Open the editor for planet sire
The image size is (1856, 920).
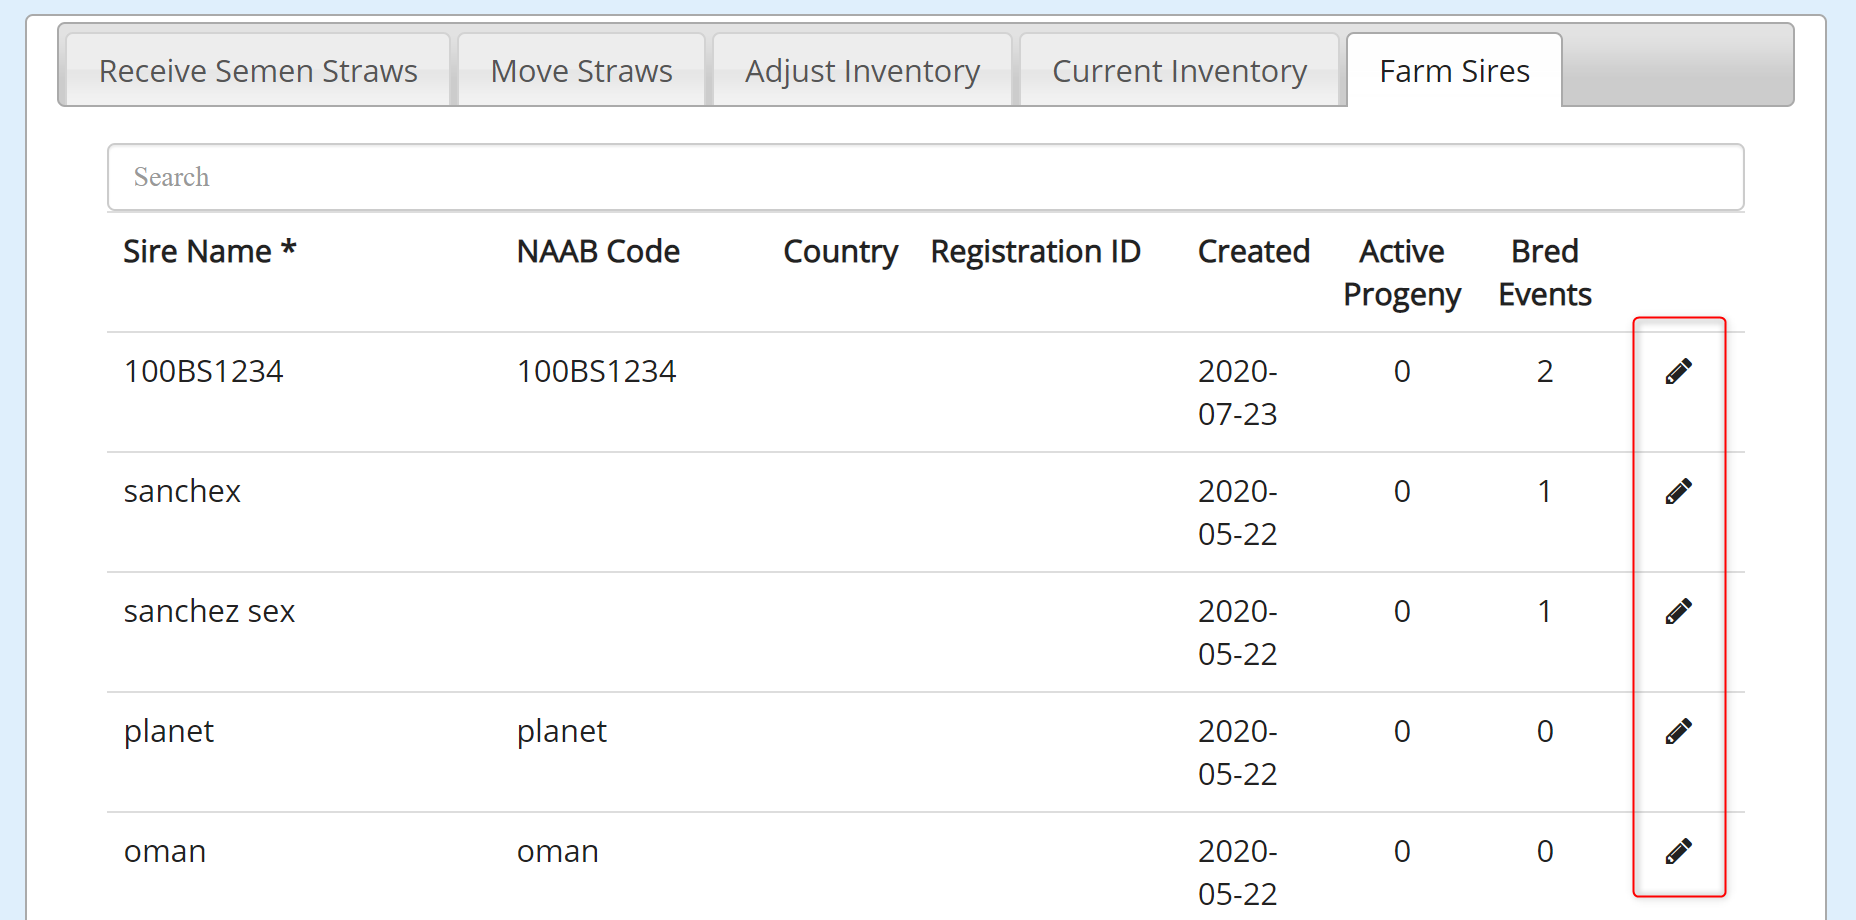tap(1678, 731)
